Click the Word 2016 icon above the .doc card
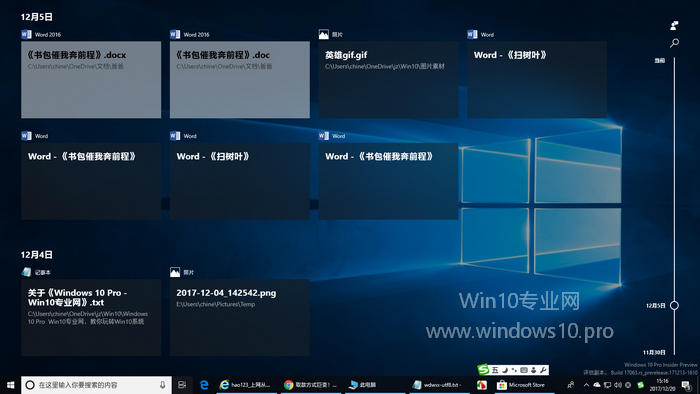The image size is (700, 394). pyautogui.click(x=175, y=34)
